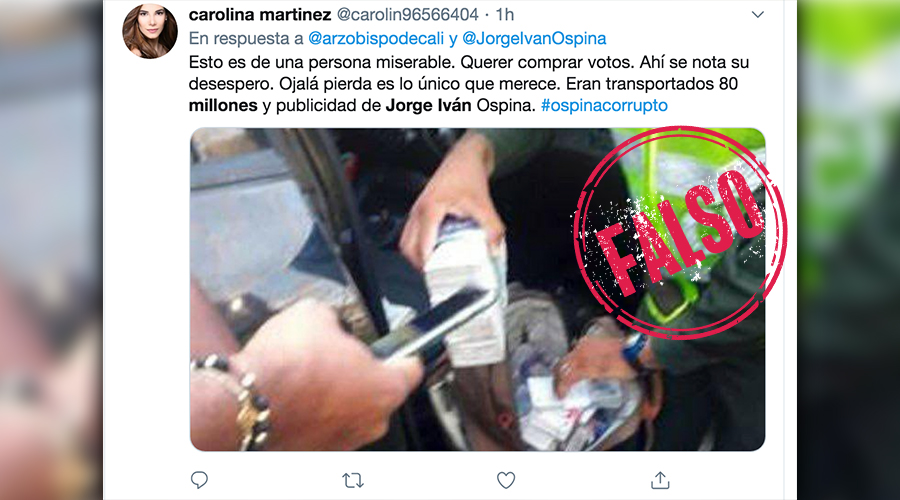Click the bold name Jorge Iván
The width and height of the screenshot is (900, 500).
[428, 106]
